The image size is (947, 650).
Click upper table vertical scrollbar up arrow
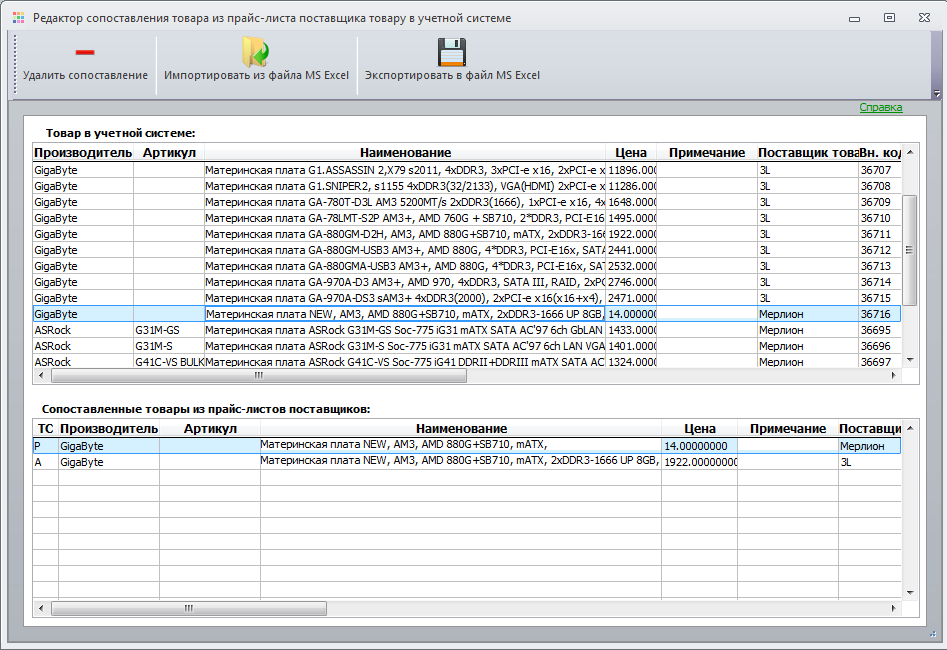[x=910, y=152]
